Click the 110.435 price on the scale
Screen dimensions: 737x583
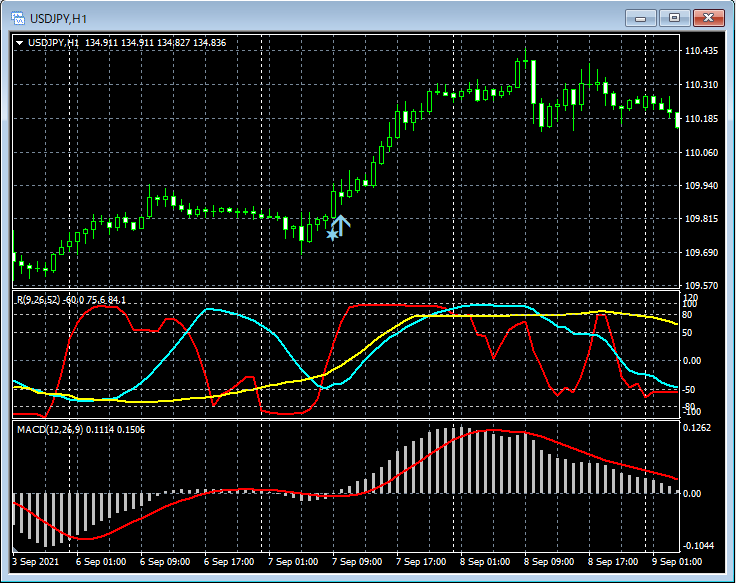click(x=703, y=51)
